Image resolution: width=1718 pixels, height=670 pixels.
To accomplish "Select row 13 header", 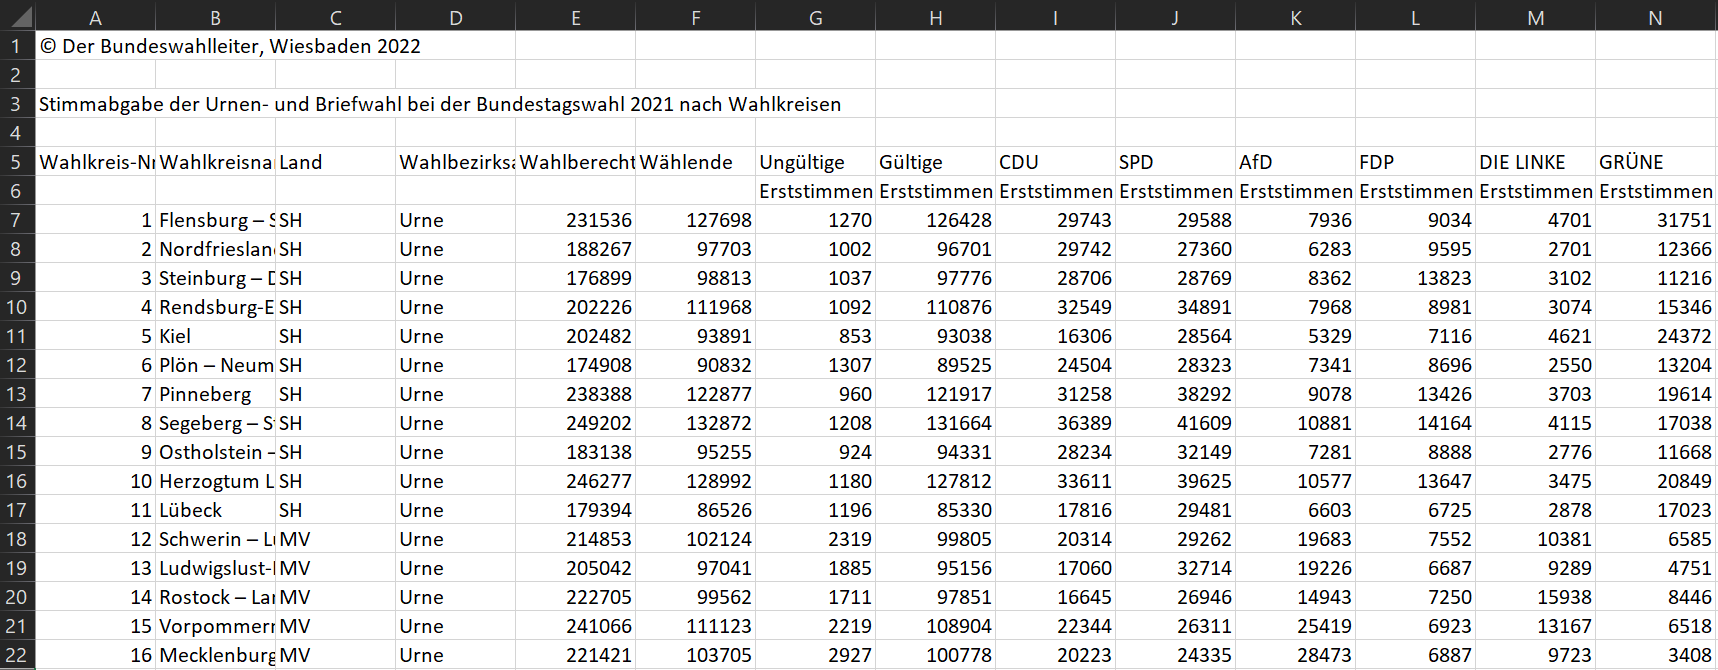I will click(16, 394).
